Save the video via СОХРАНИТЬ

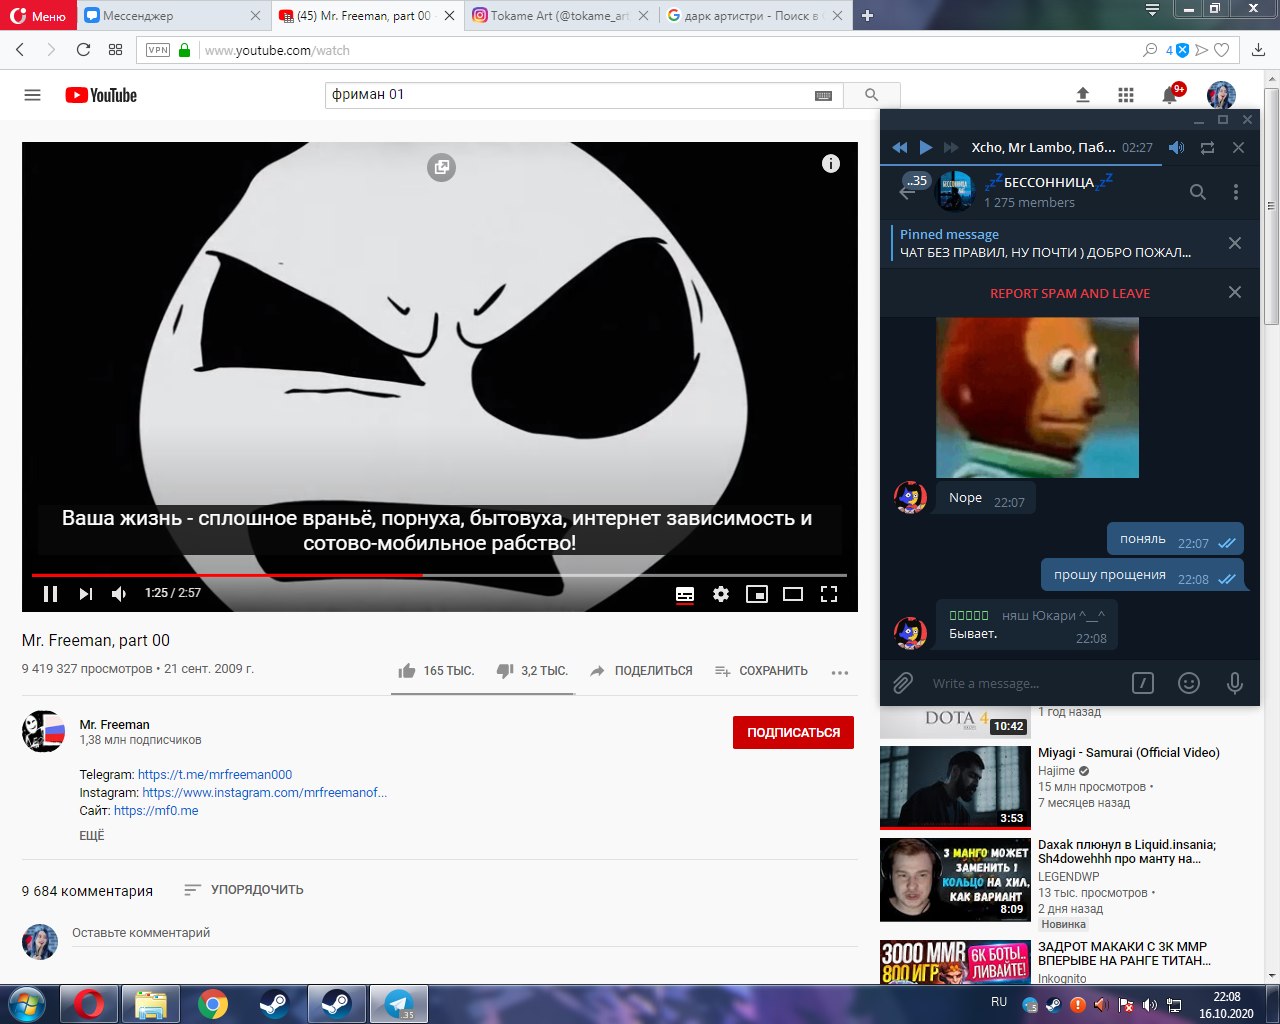tap(761, 671)
